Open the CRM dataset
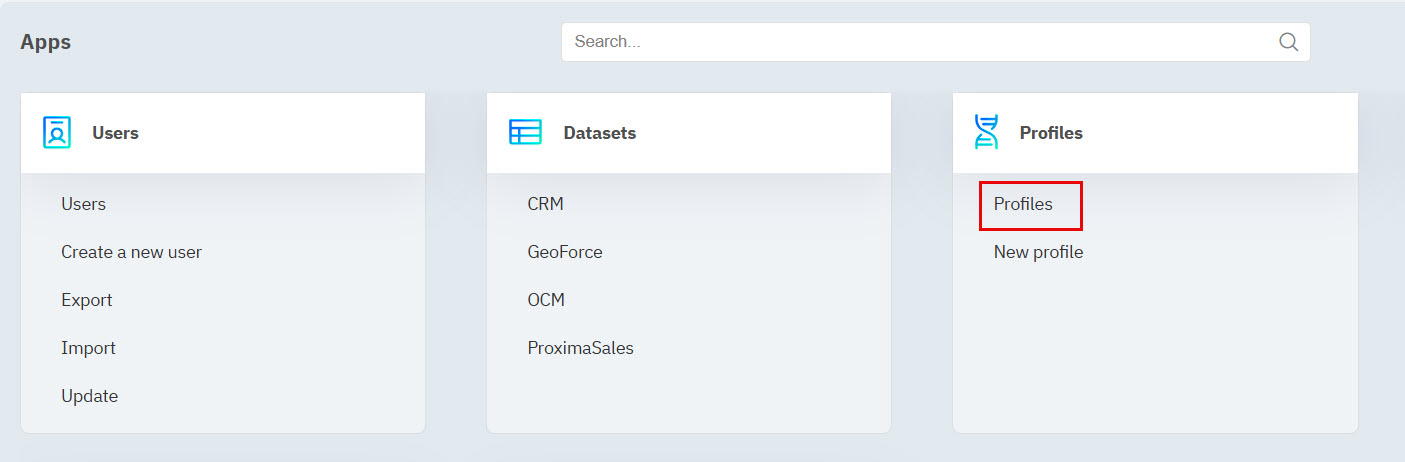 point(545,204)
